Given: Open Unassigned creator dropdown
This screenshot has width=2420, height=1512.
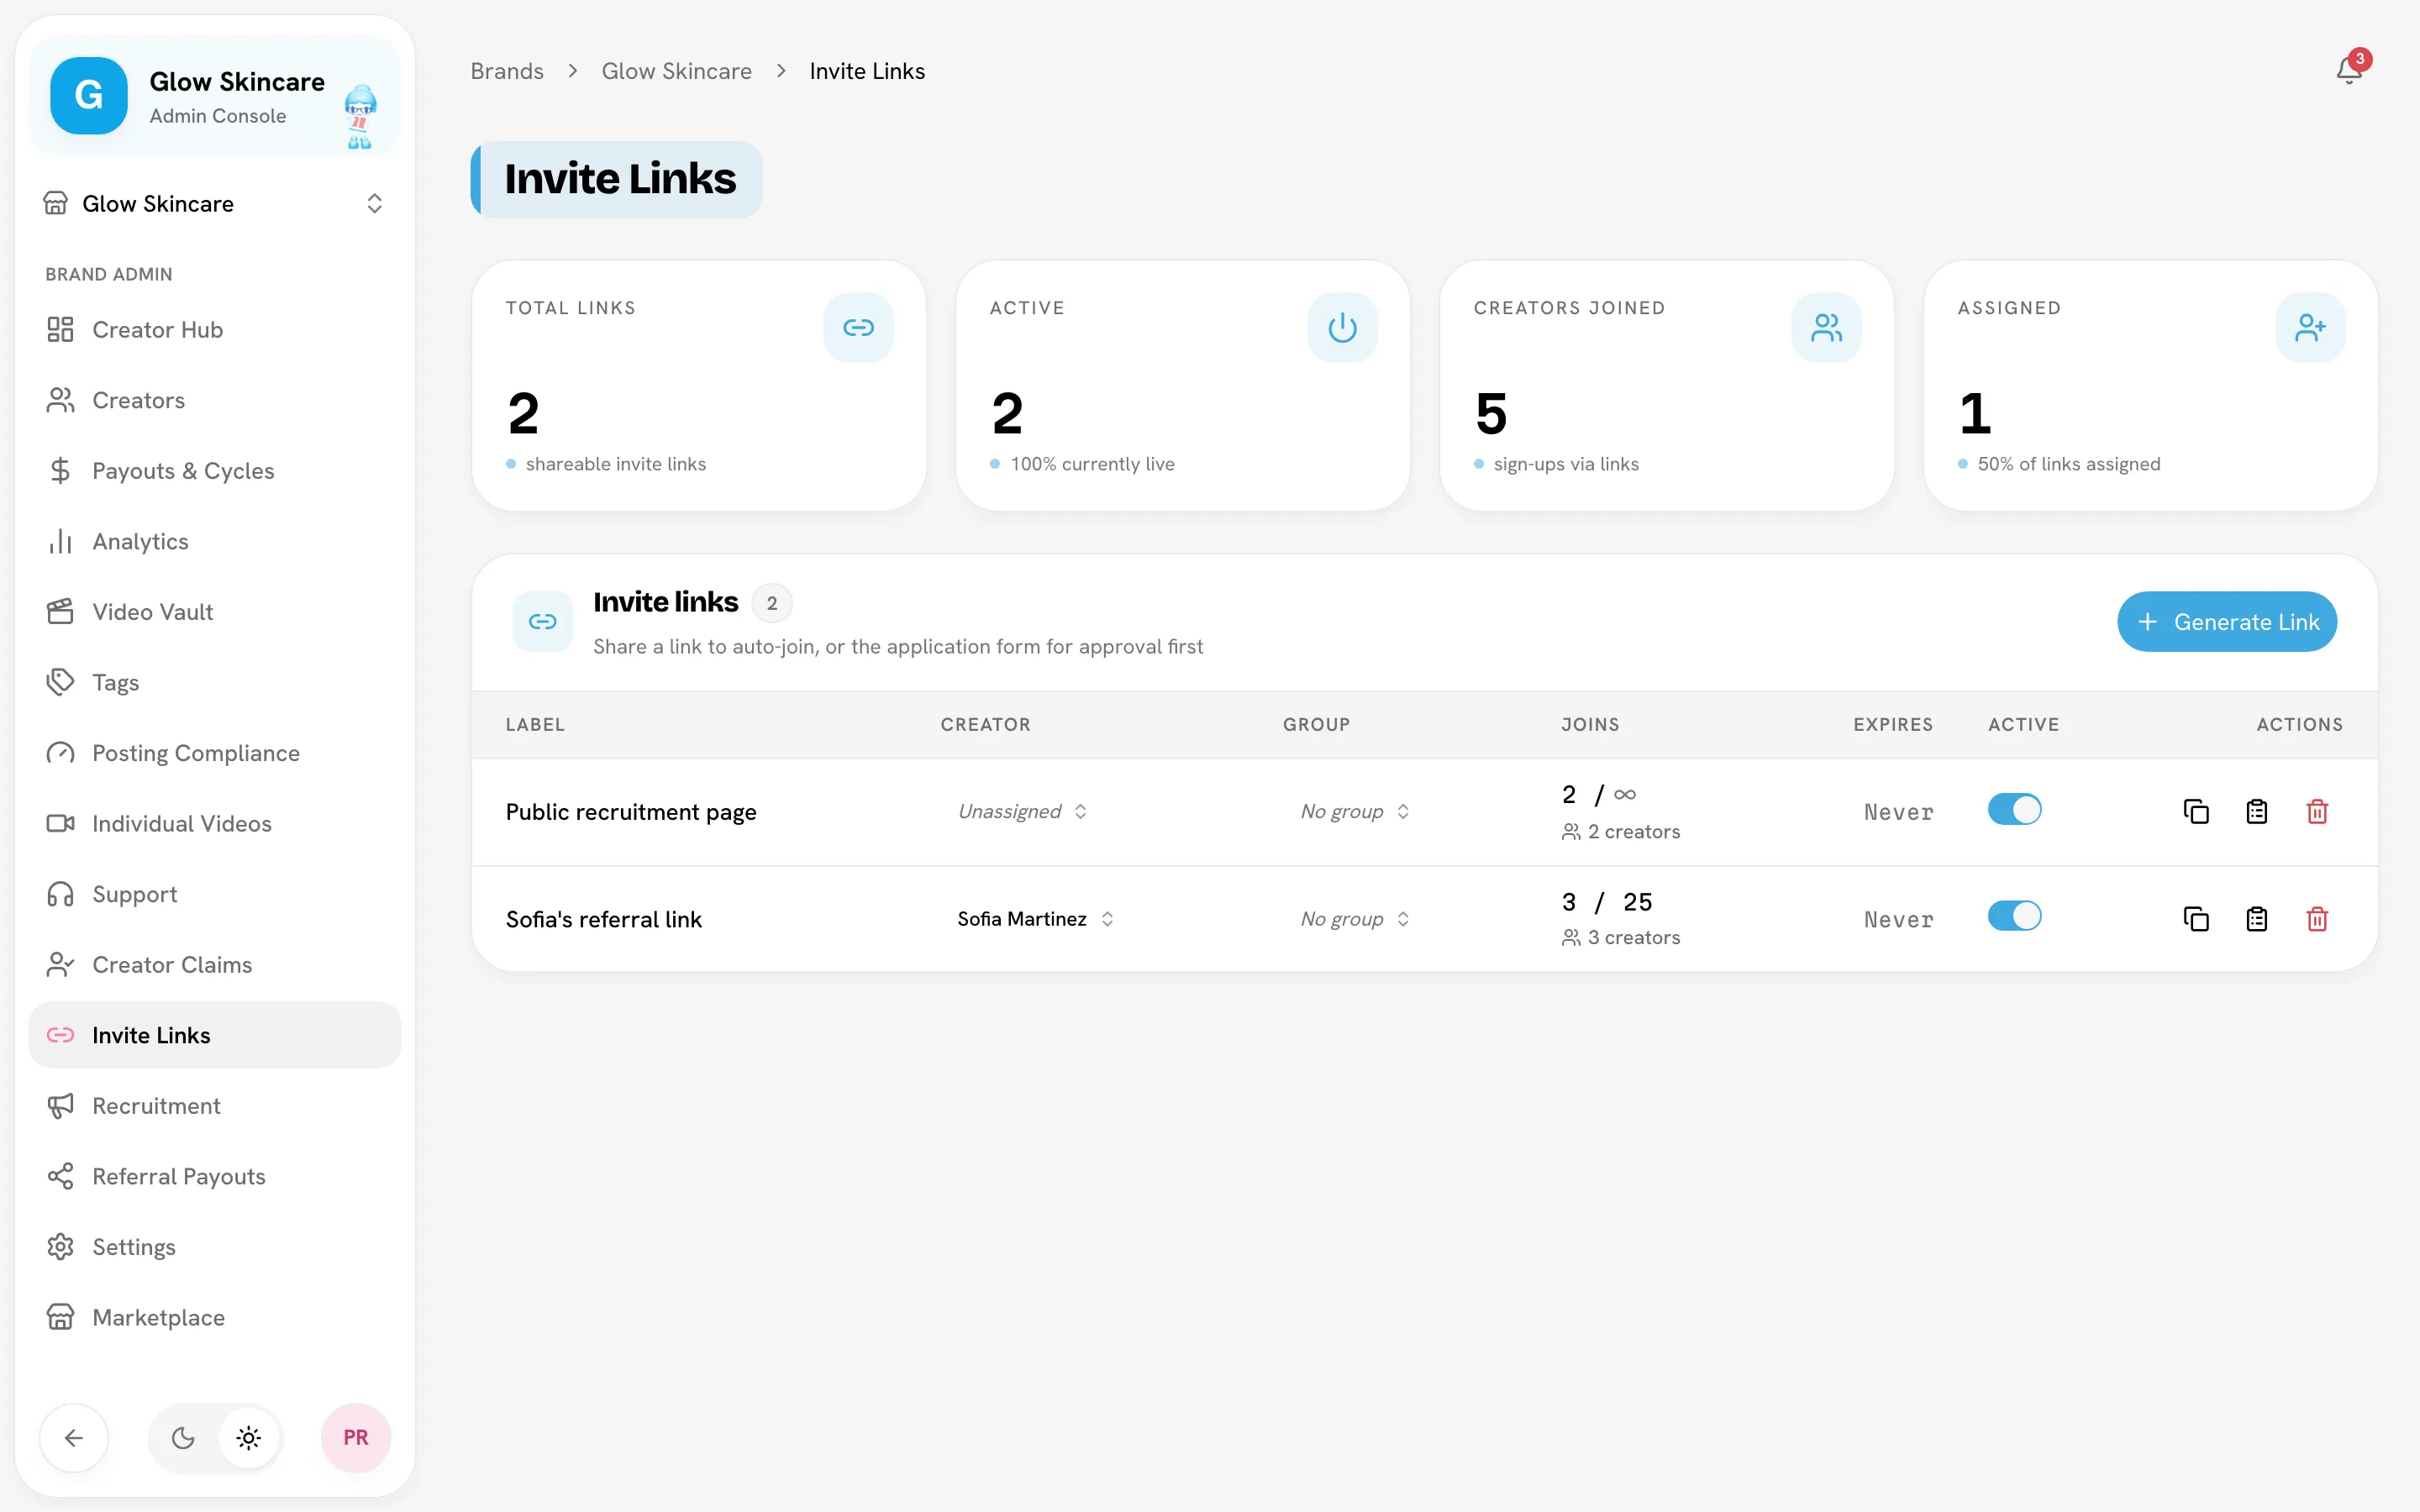Looking at the screenshot, I should point(1022,811).
